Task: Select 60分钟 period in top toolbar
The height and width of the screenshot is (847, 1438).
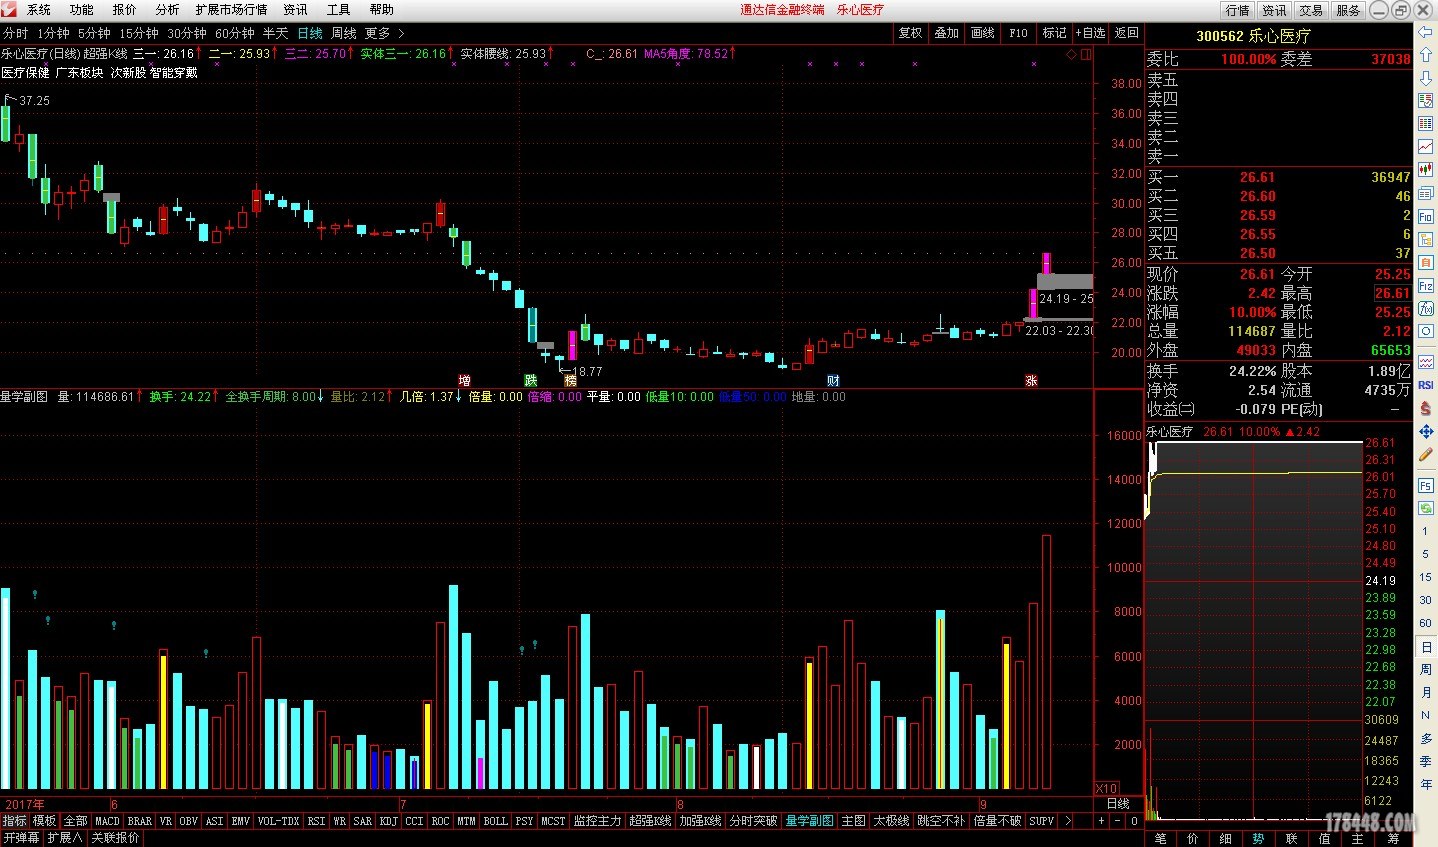Action: click(x=235, y=33)
